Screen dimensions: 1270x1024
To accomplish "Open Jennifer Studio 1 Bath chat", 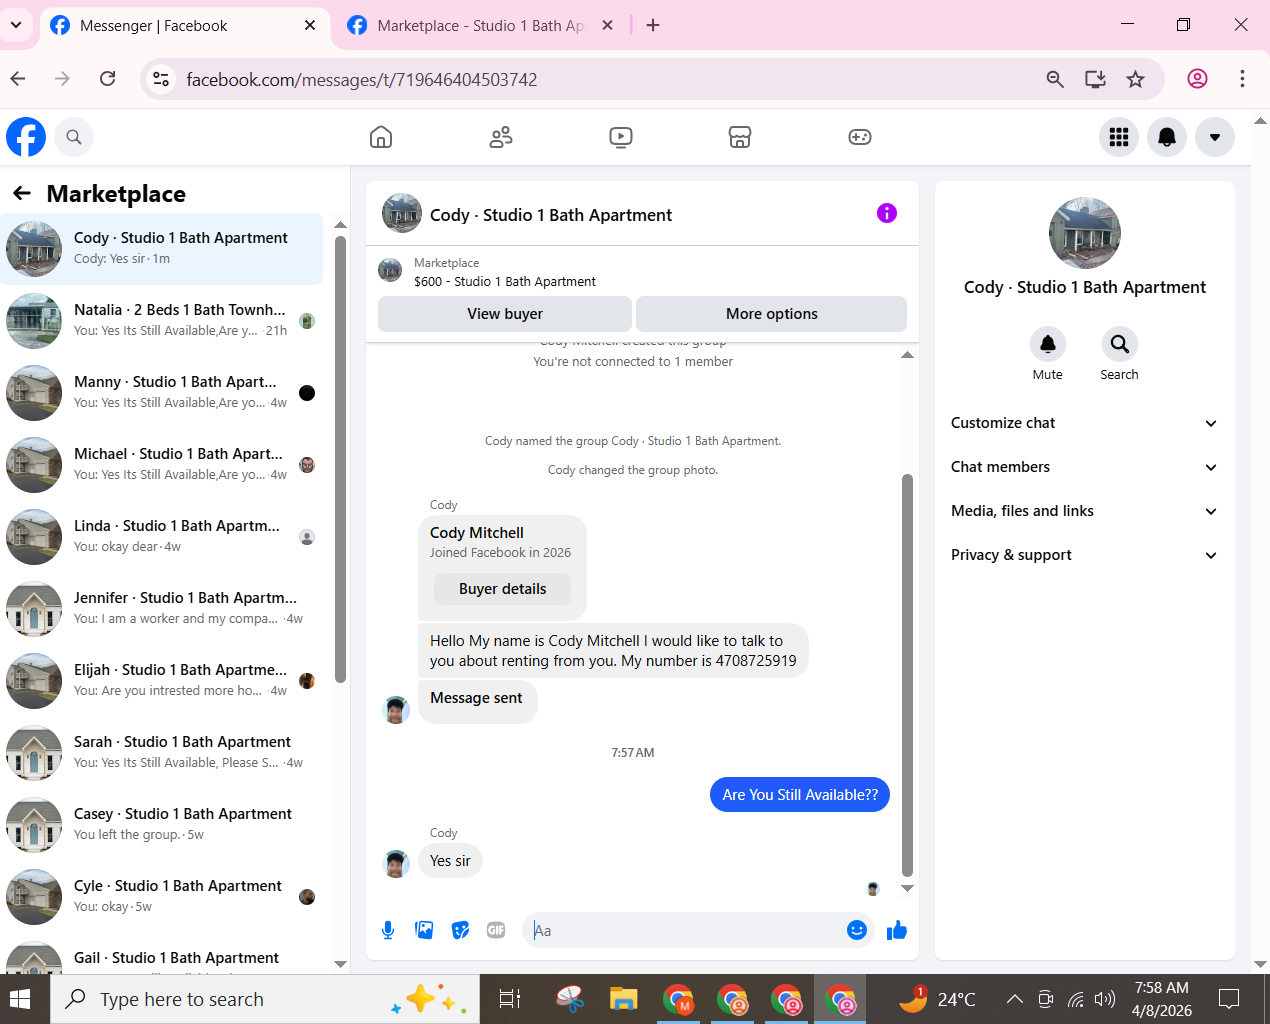I will (x=162, y=609).
